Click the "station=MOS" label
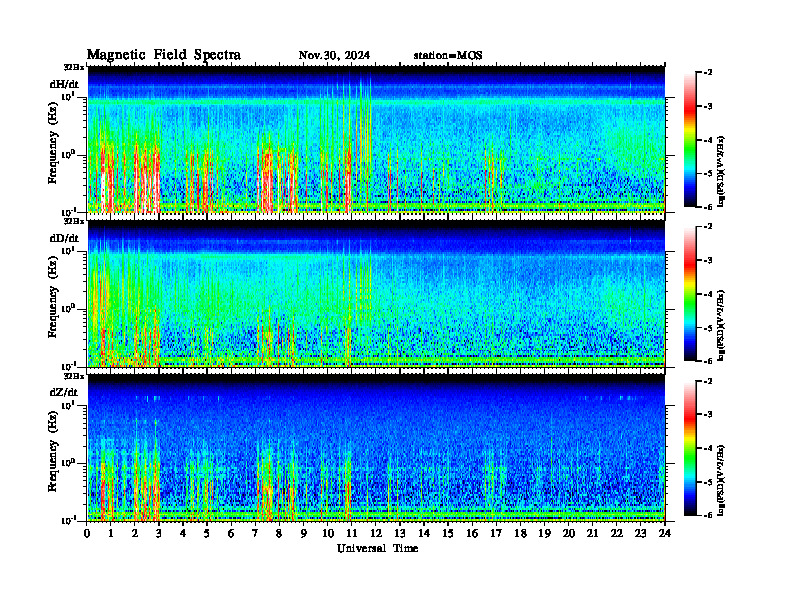This screenshot has height=612, width=792. [448, 55]
